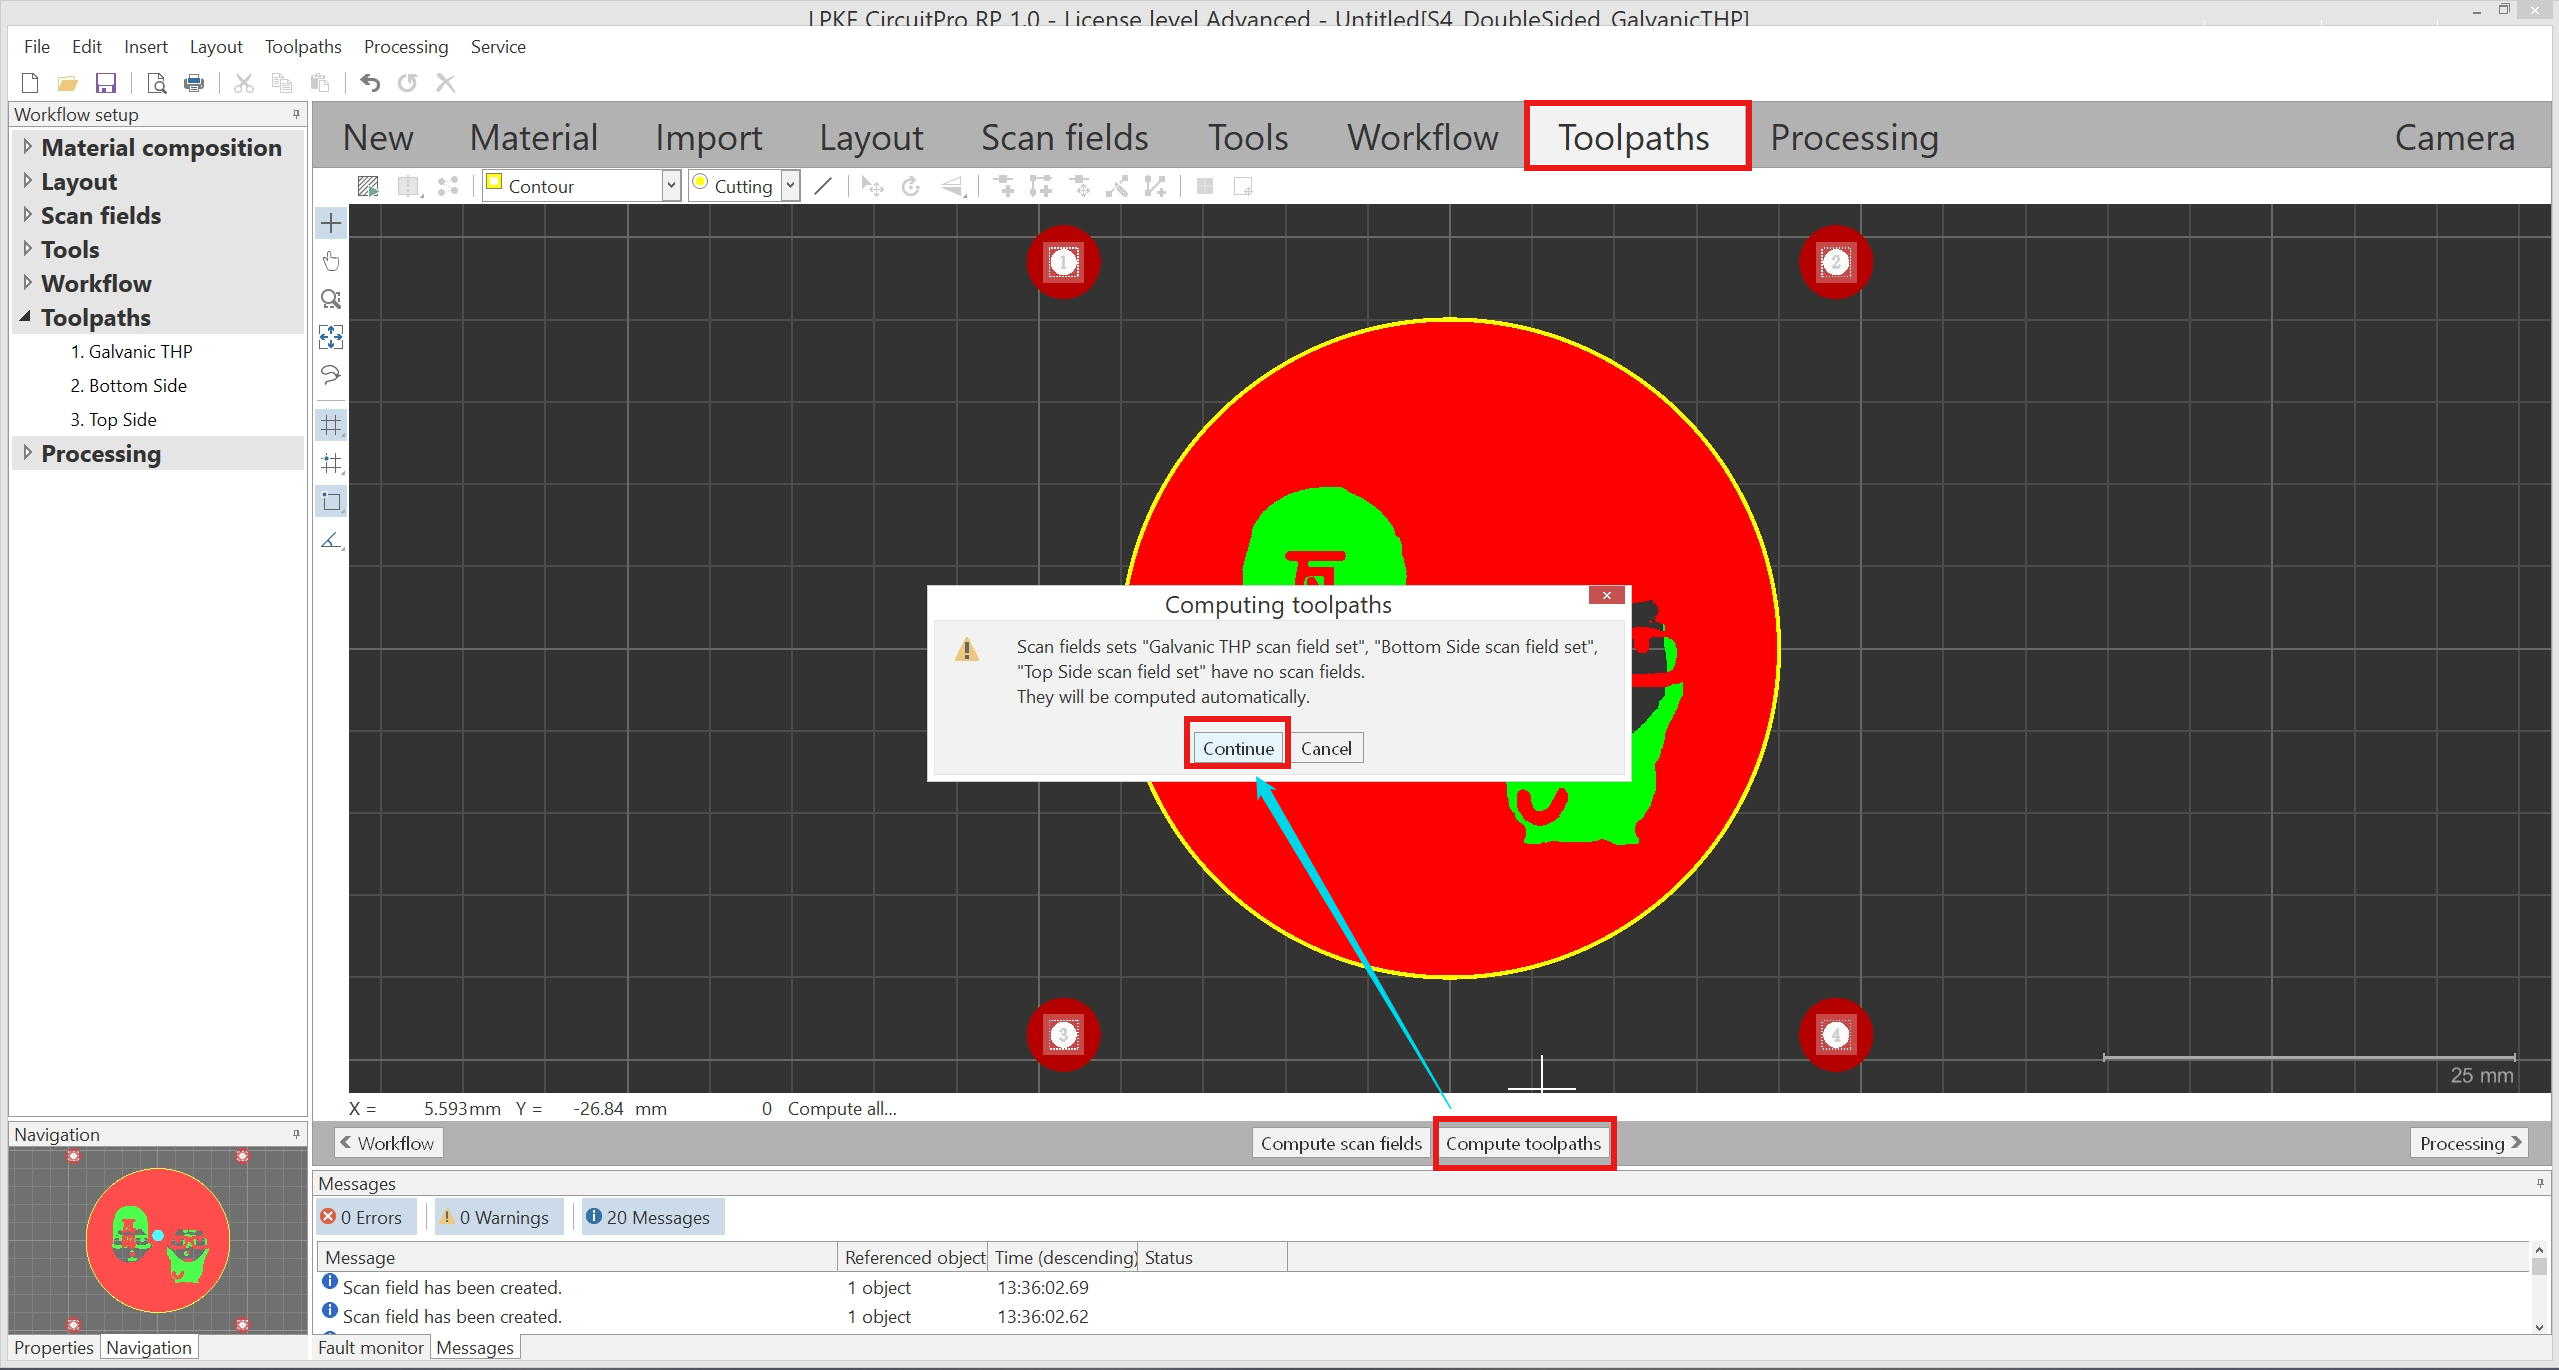Click the Rotate object toolbar icon
This screenshot has height=1370, width=2559.
909,186
